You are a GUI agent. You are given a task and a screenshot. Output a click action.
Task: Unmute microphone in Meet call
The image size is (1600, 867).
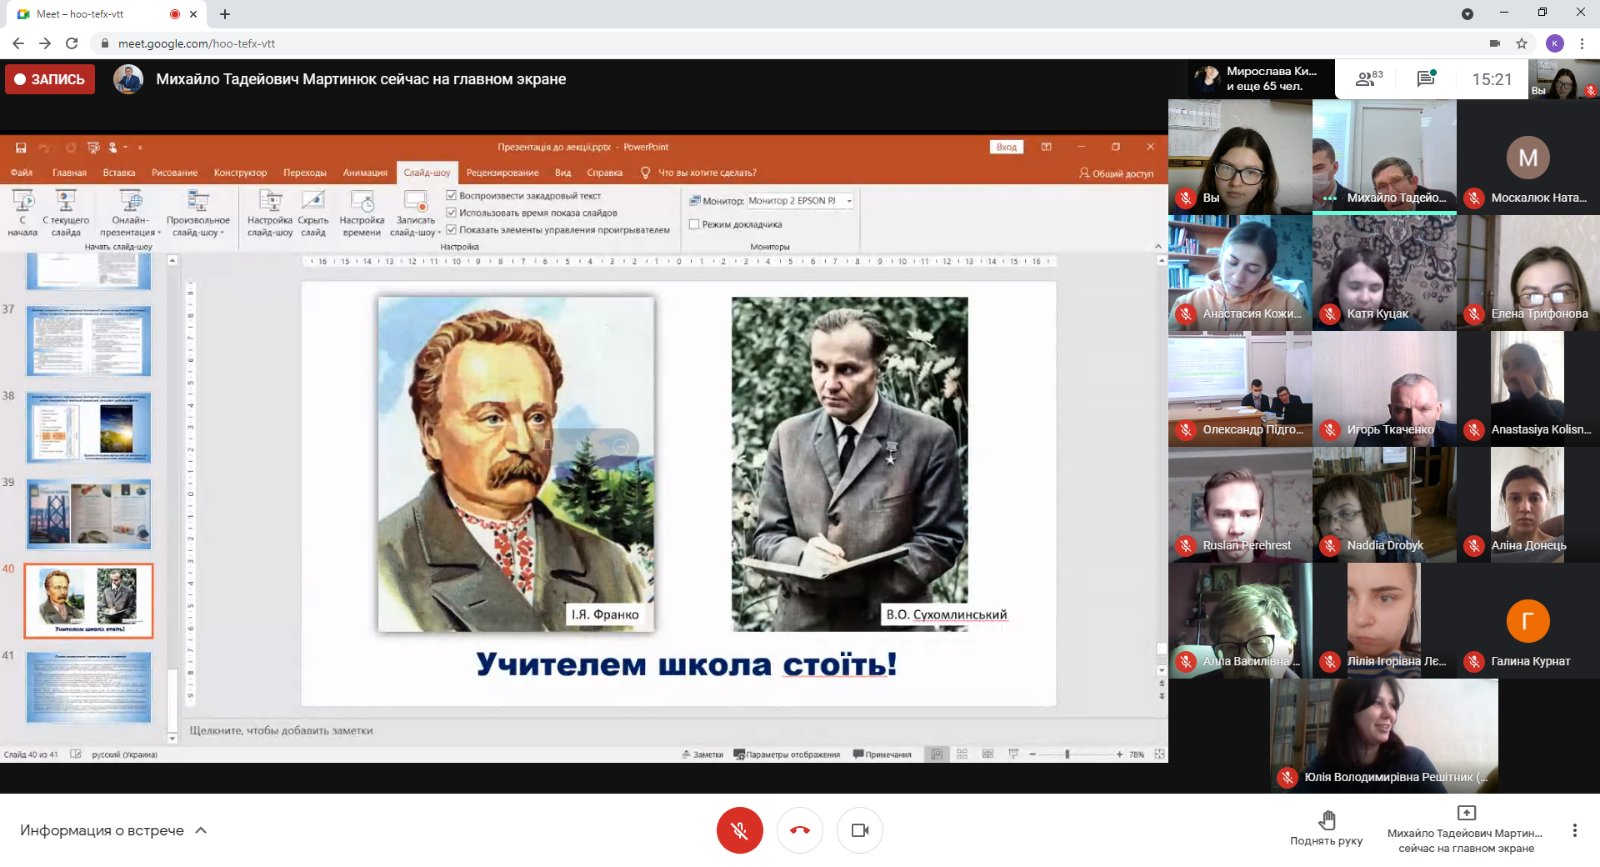[739, 830]
